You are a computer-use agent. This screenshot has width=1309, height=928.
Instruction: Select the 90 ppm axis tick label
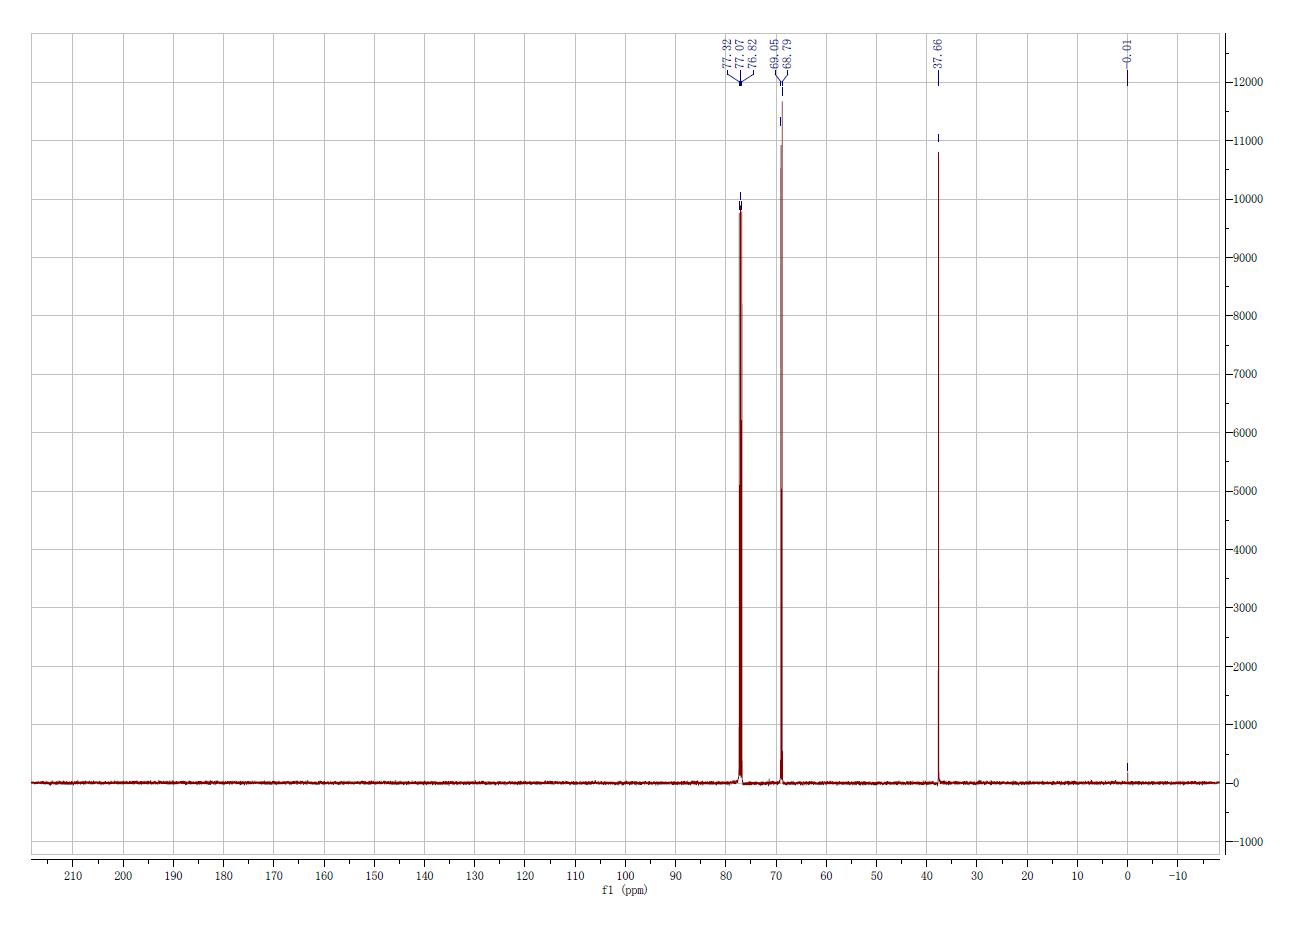676,877
